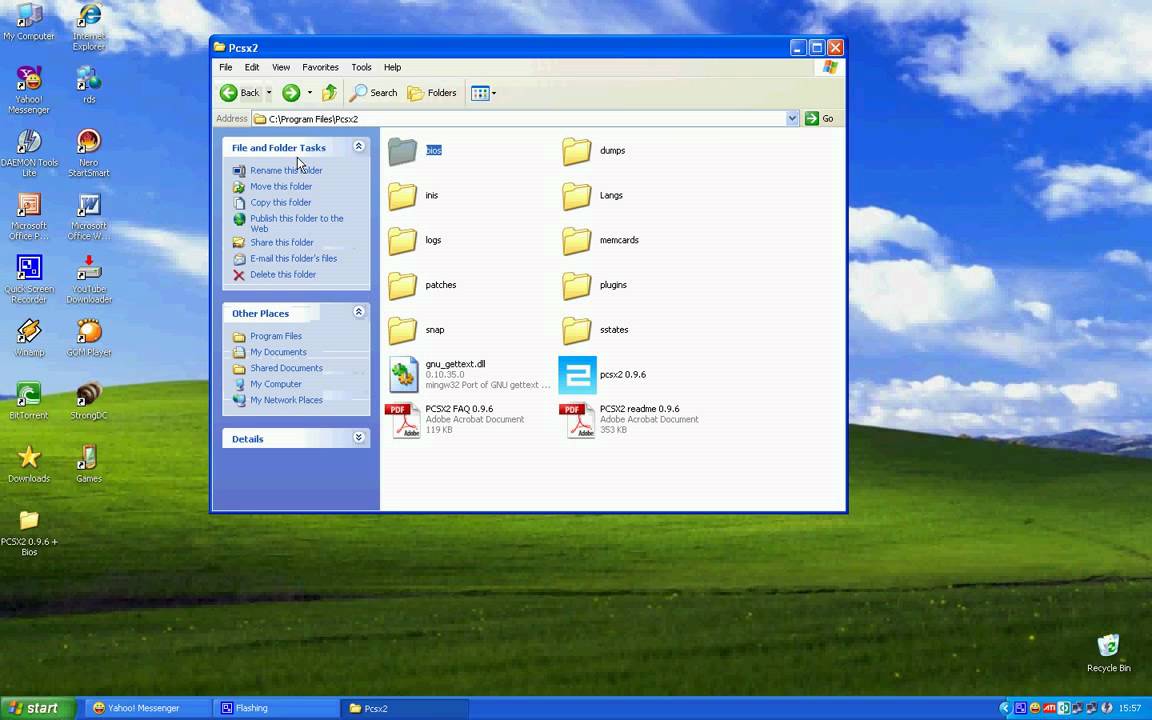Select the patches folder icon
Image resolution: width=1152 pixels, height=720 pixels.
coord(403,285)
